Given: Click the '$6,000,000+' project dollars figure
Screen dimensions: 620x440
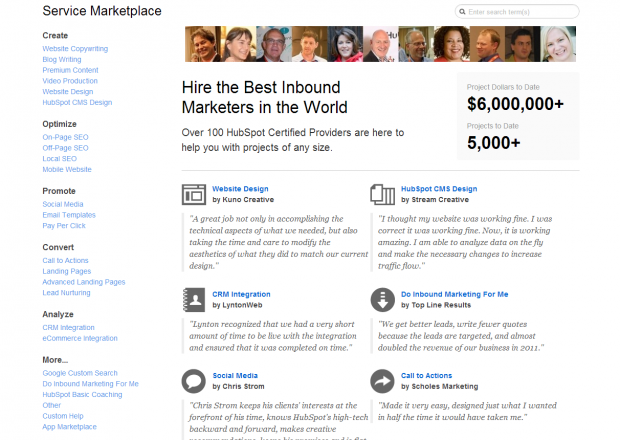Looking at the screenshot, I should (515, 104).
